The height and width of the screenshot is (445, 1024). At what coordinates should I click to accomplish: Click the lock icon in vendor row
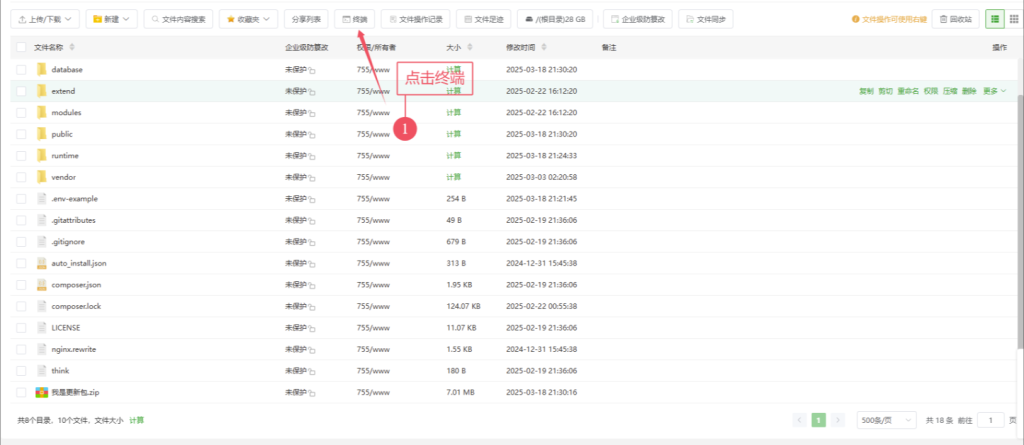click(x=312, y=178)
